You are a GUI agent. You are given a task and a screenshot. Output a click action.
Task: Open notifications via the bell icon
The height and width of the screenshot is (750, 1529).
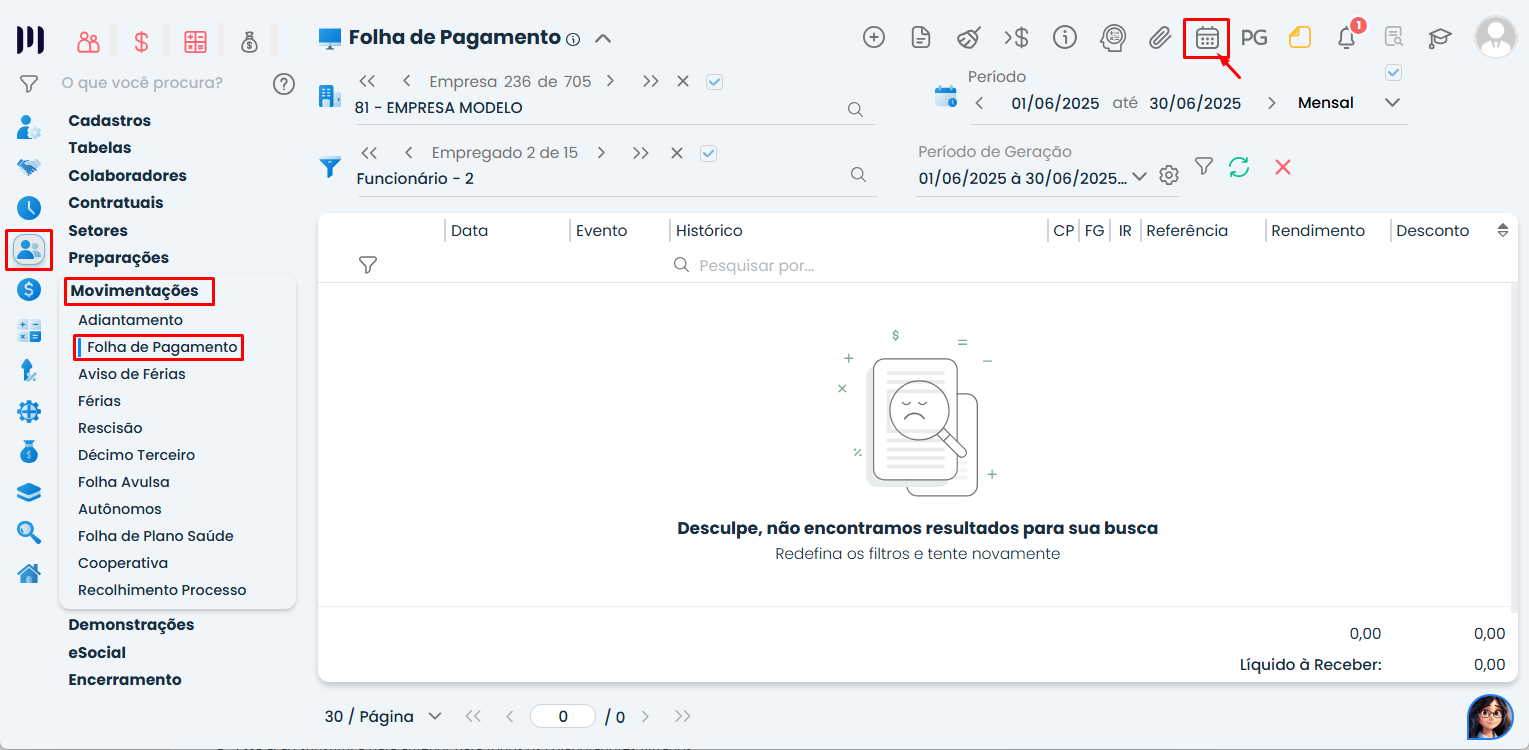tap(1346, 38)
